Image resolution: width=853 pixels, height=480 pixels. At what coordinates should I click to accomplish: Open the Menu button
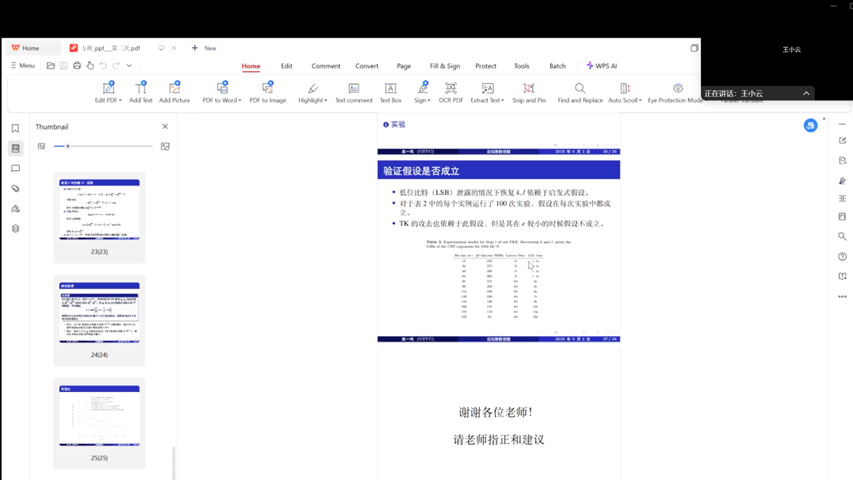pyautogui.click(x=23, y=66)
